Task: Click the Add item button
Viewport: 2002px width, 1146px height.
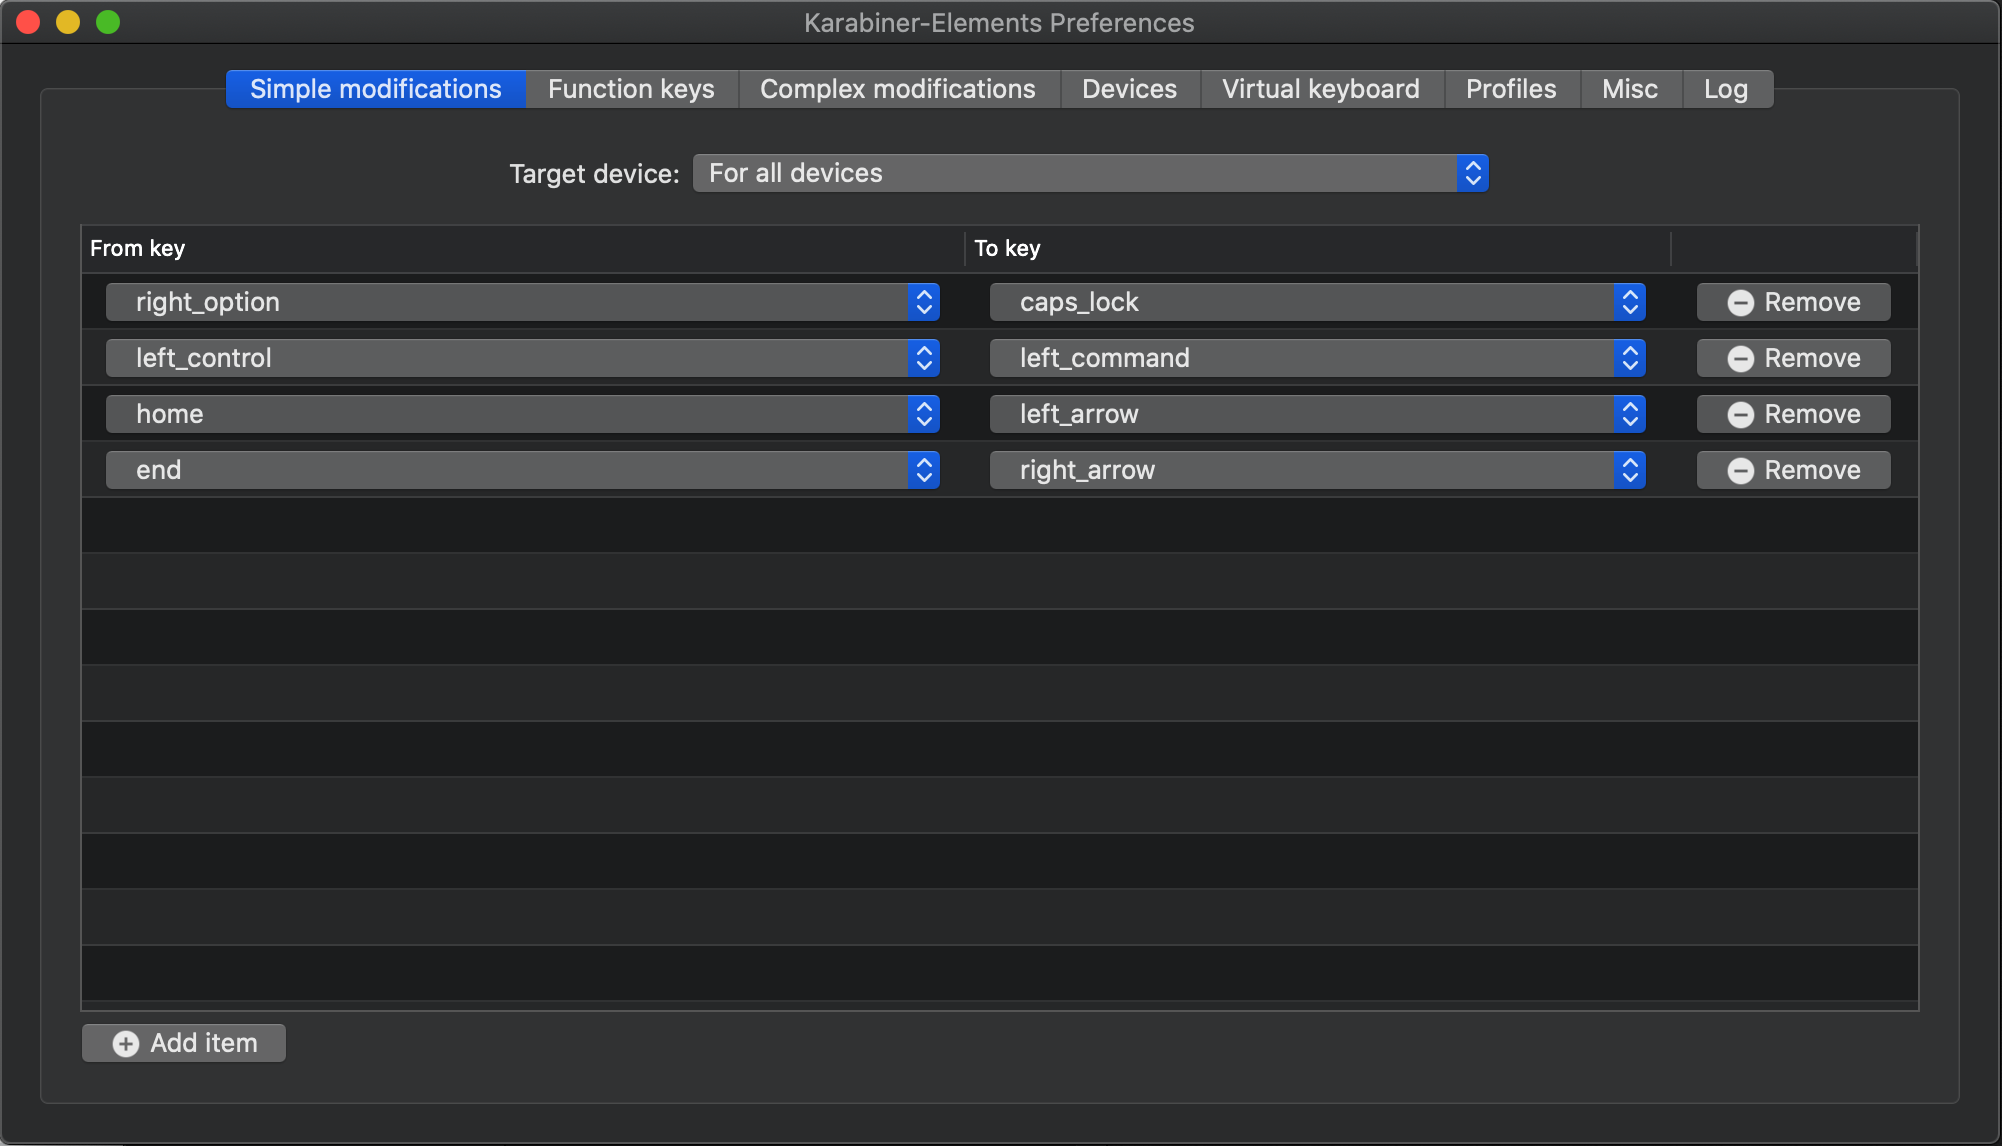Action: point(184,1043)
